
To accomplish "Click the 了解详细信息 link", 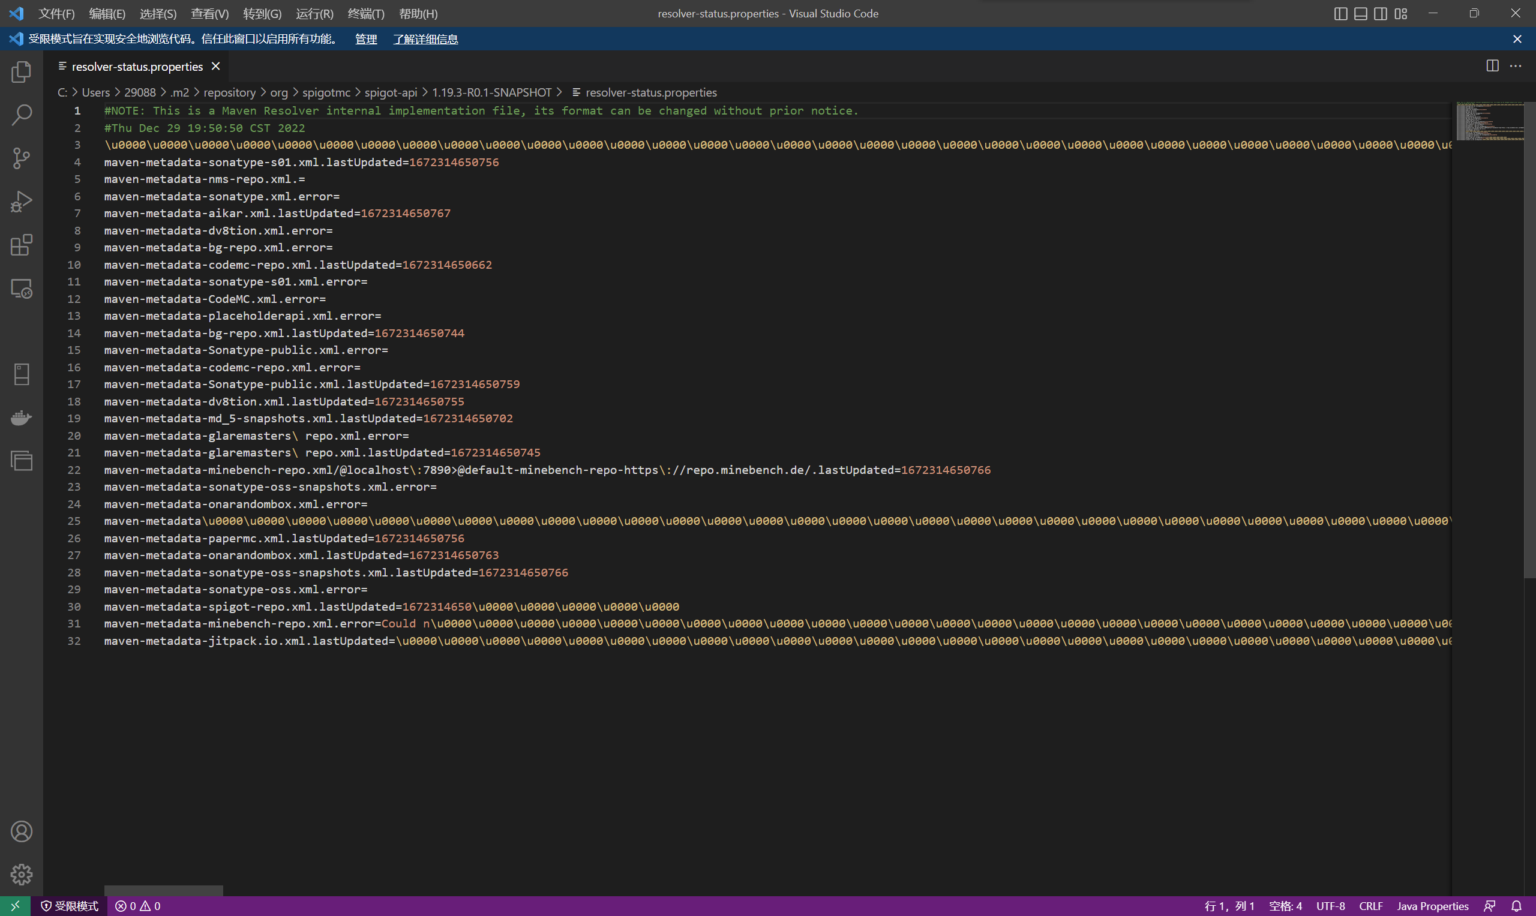I will 425,38.
